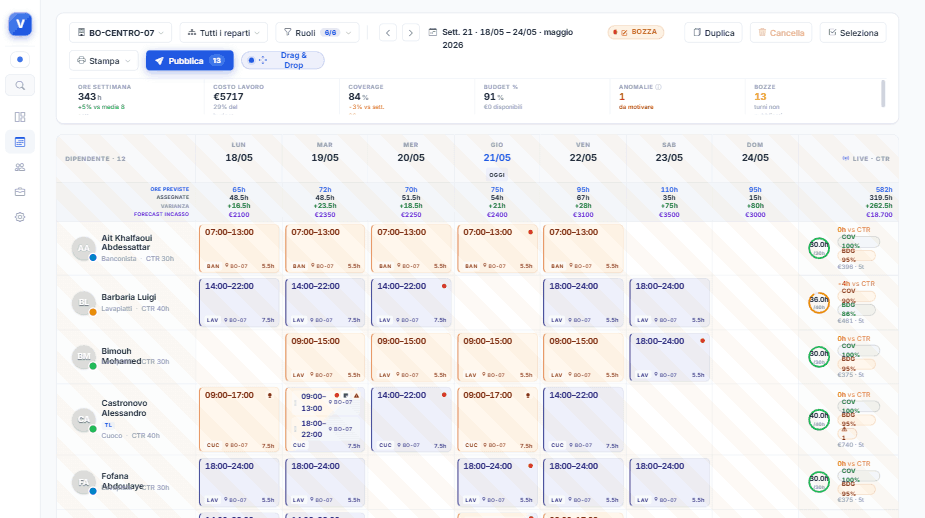925x518 pixels.
Task: Open the BO-CENTRO-07 location dropdown
Action: click(x=120, y=32)
